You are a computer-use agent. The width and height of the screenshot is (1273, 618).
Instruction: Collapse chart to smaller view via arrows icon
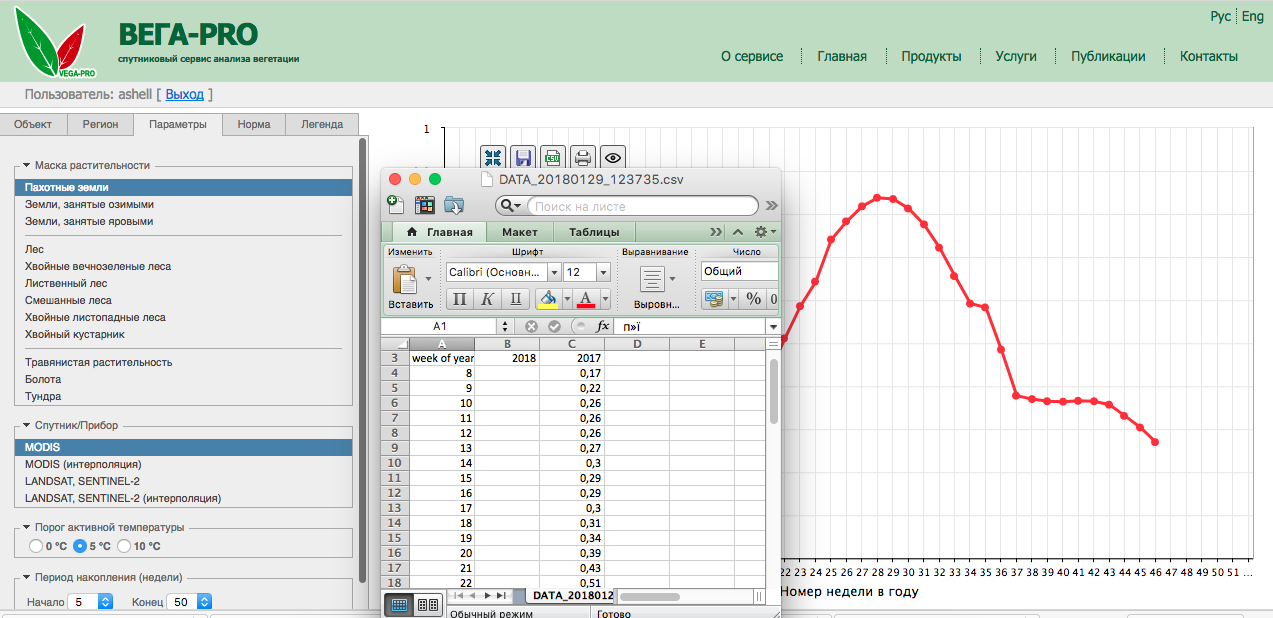pos(492,157)
